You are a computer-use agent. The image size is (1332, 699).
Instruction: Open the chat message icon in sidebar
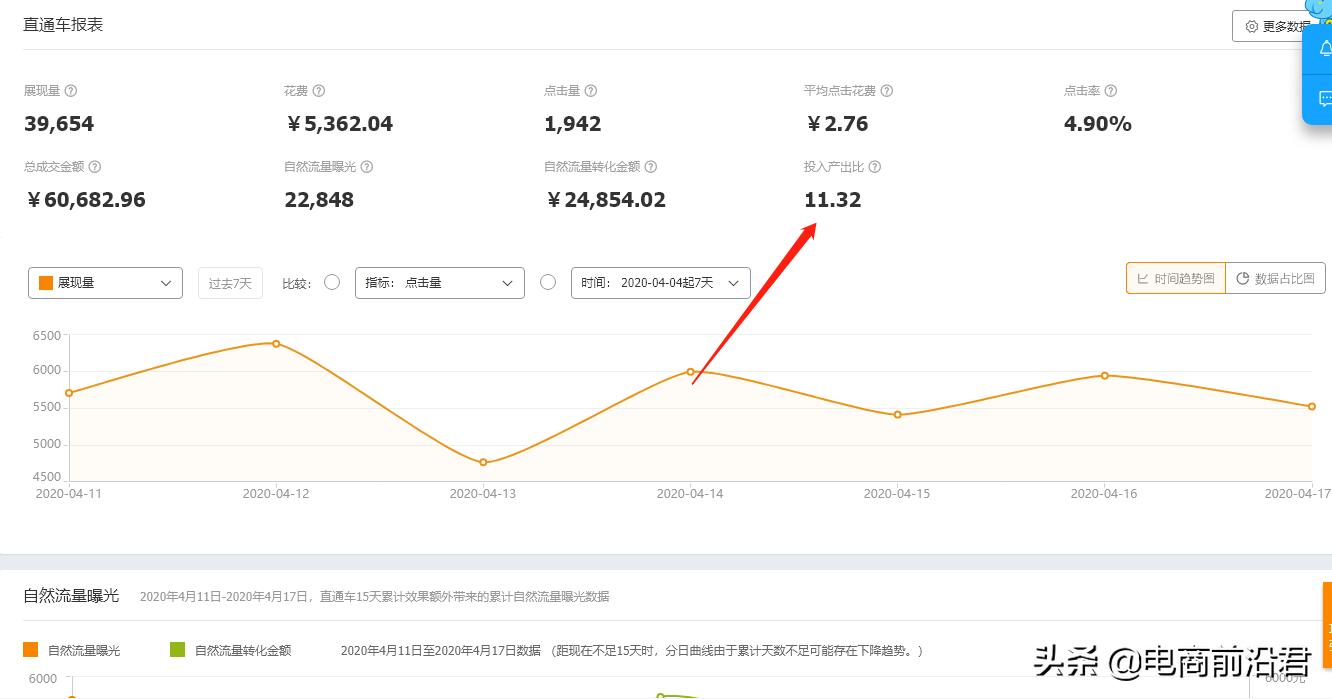click(1326, 99)
